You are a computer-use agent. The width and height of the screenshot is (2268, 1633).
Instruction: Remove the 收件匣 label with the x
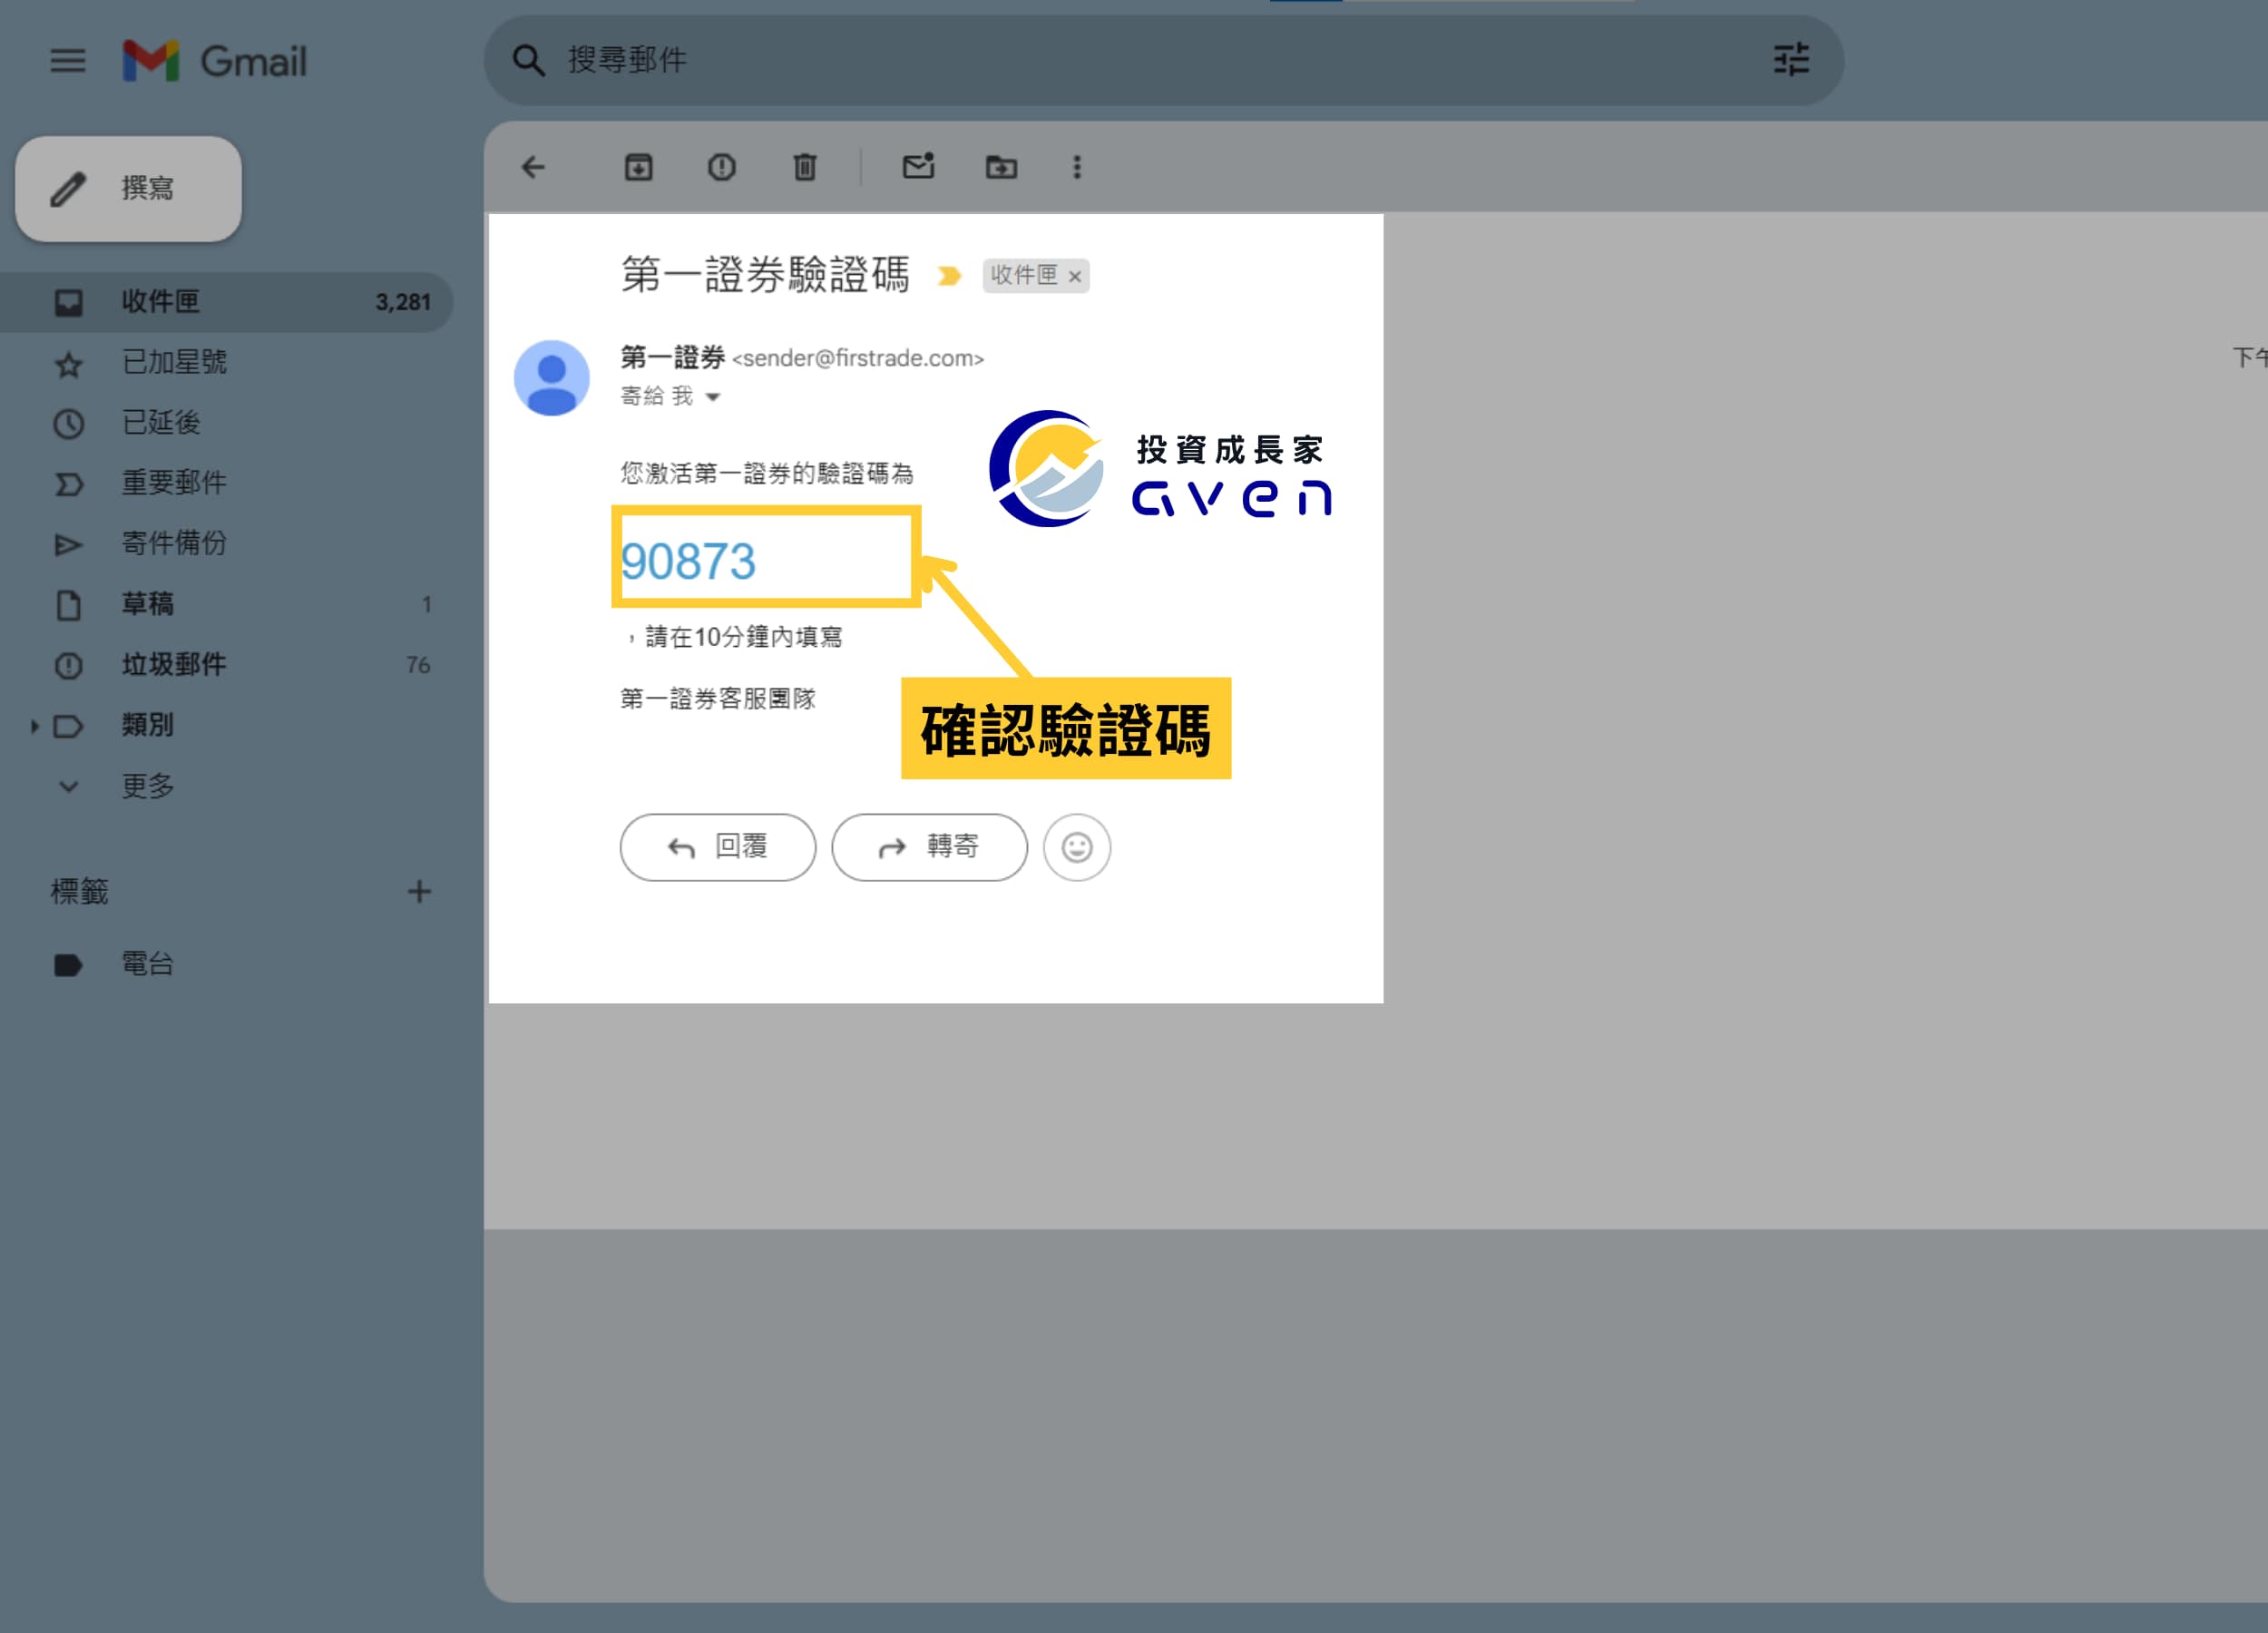(x=1075, y=277)
